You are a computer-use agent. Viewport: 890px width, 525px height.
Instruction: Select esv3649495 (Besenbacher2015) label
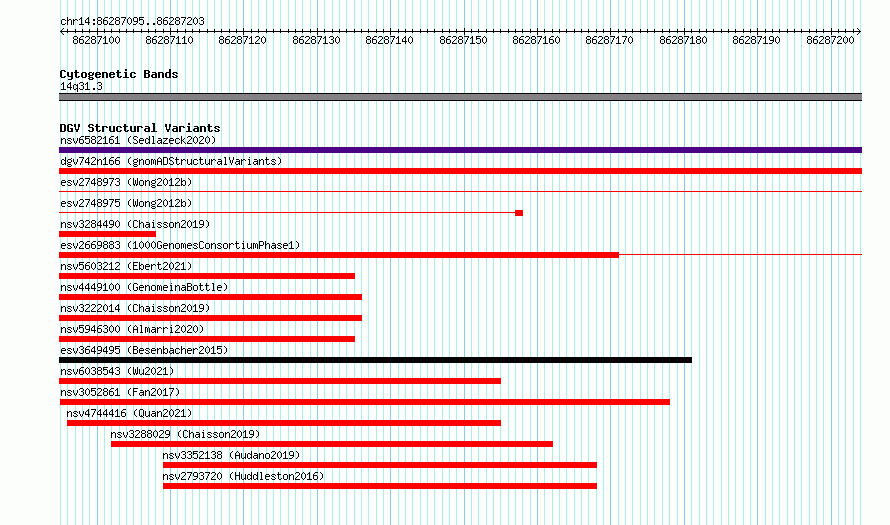click(144, 350)
